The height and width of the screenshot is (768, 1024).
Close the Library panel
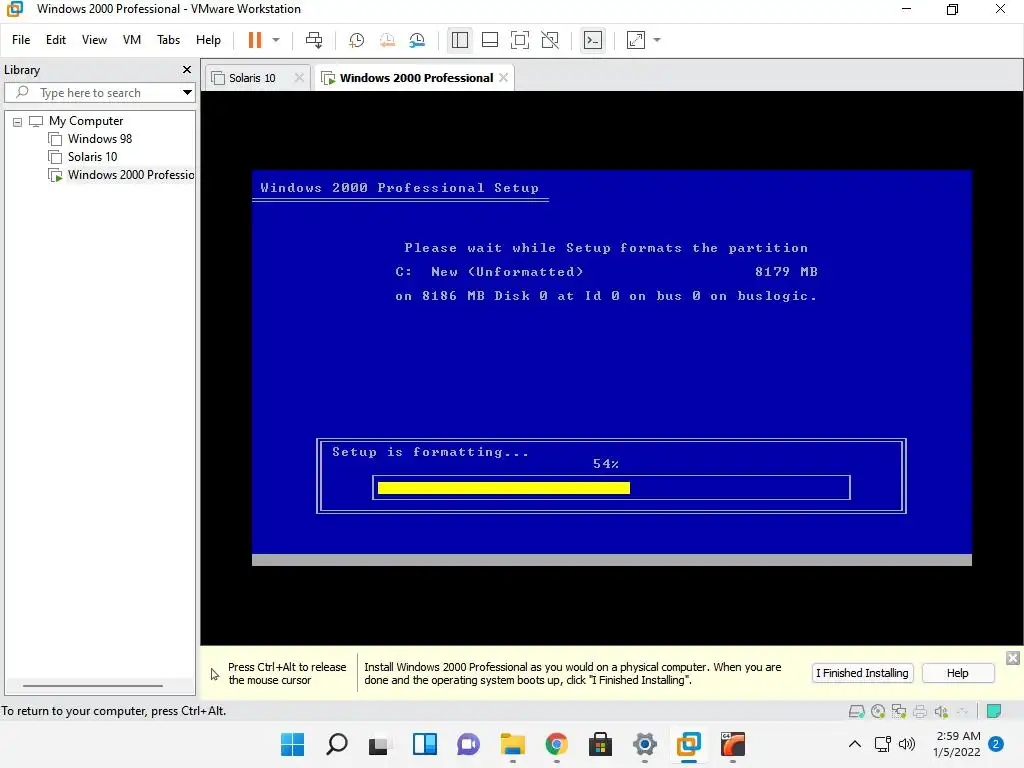pos(187,69)
